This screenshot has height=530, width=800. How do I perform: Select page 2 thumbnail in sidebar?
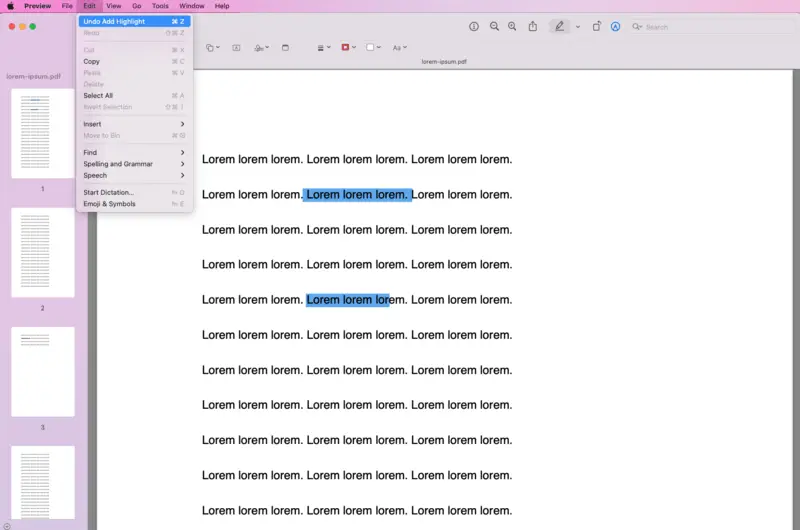pyautogui.click(x=43, y=253)
